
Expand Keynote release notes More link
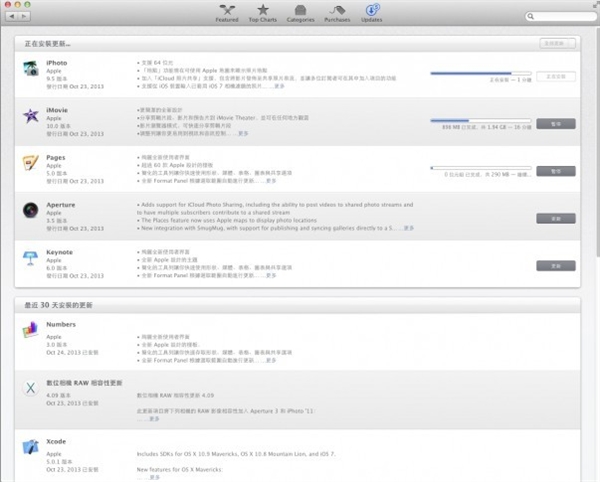point(271,275)
